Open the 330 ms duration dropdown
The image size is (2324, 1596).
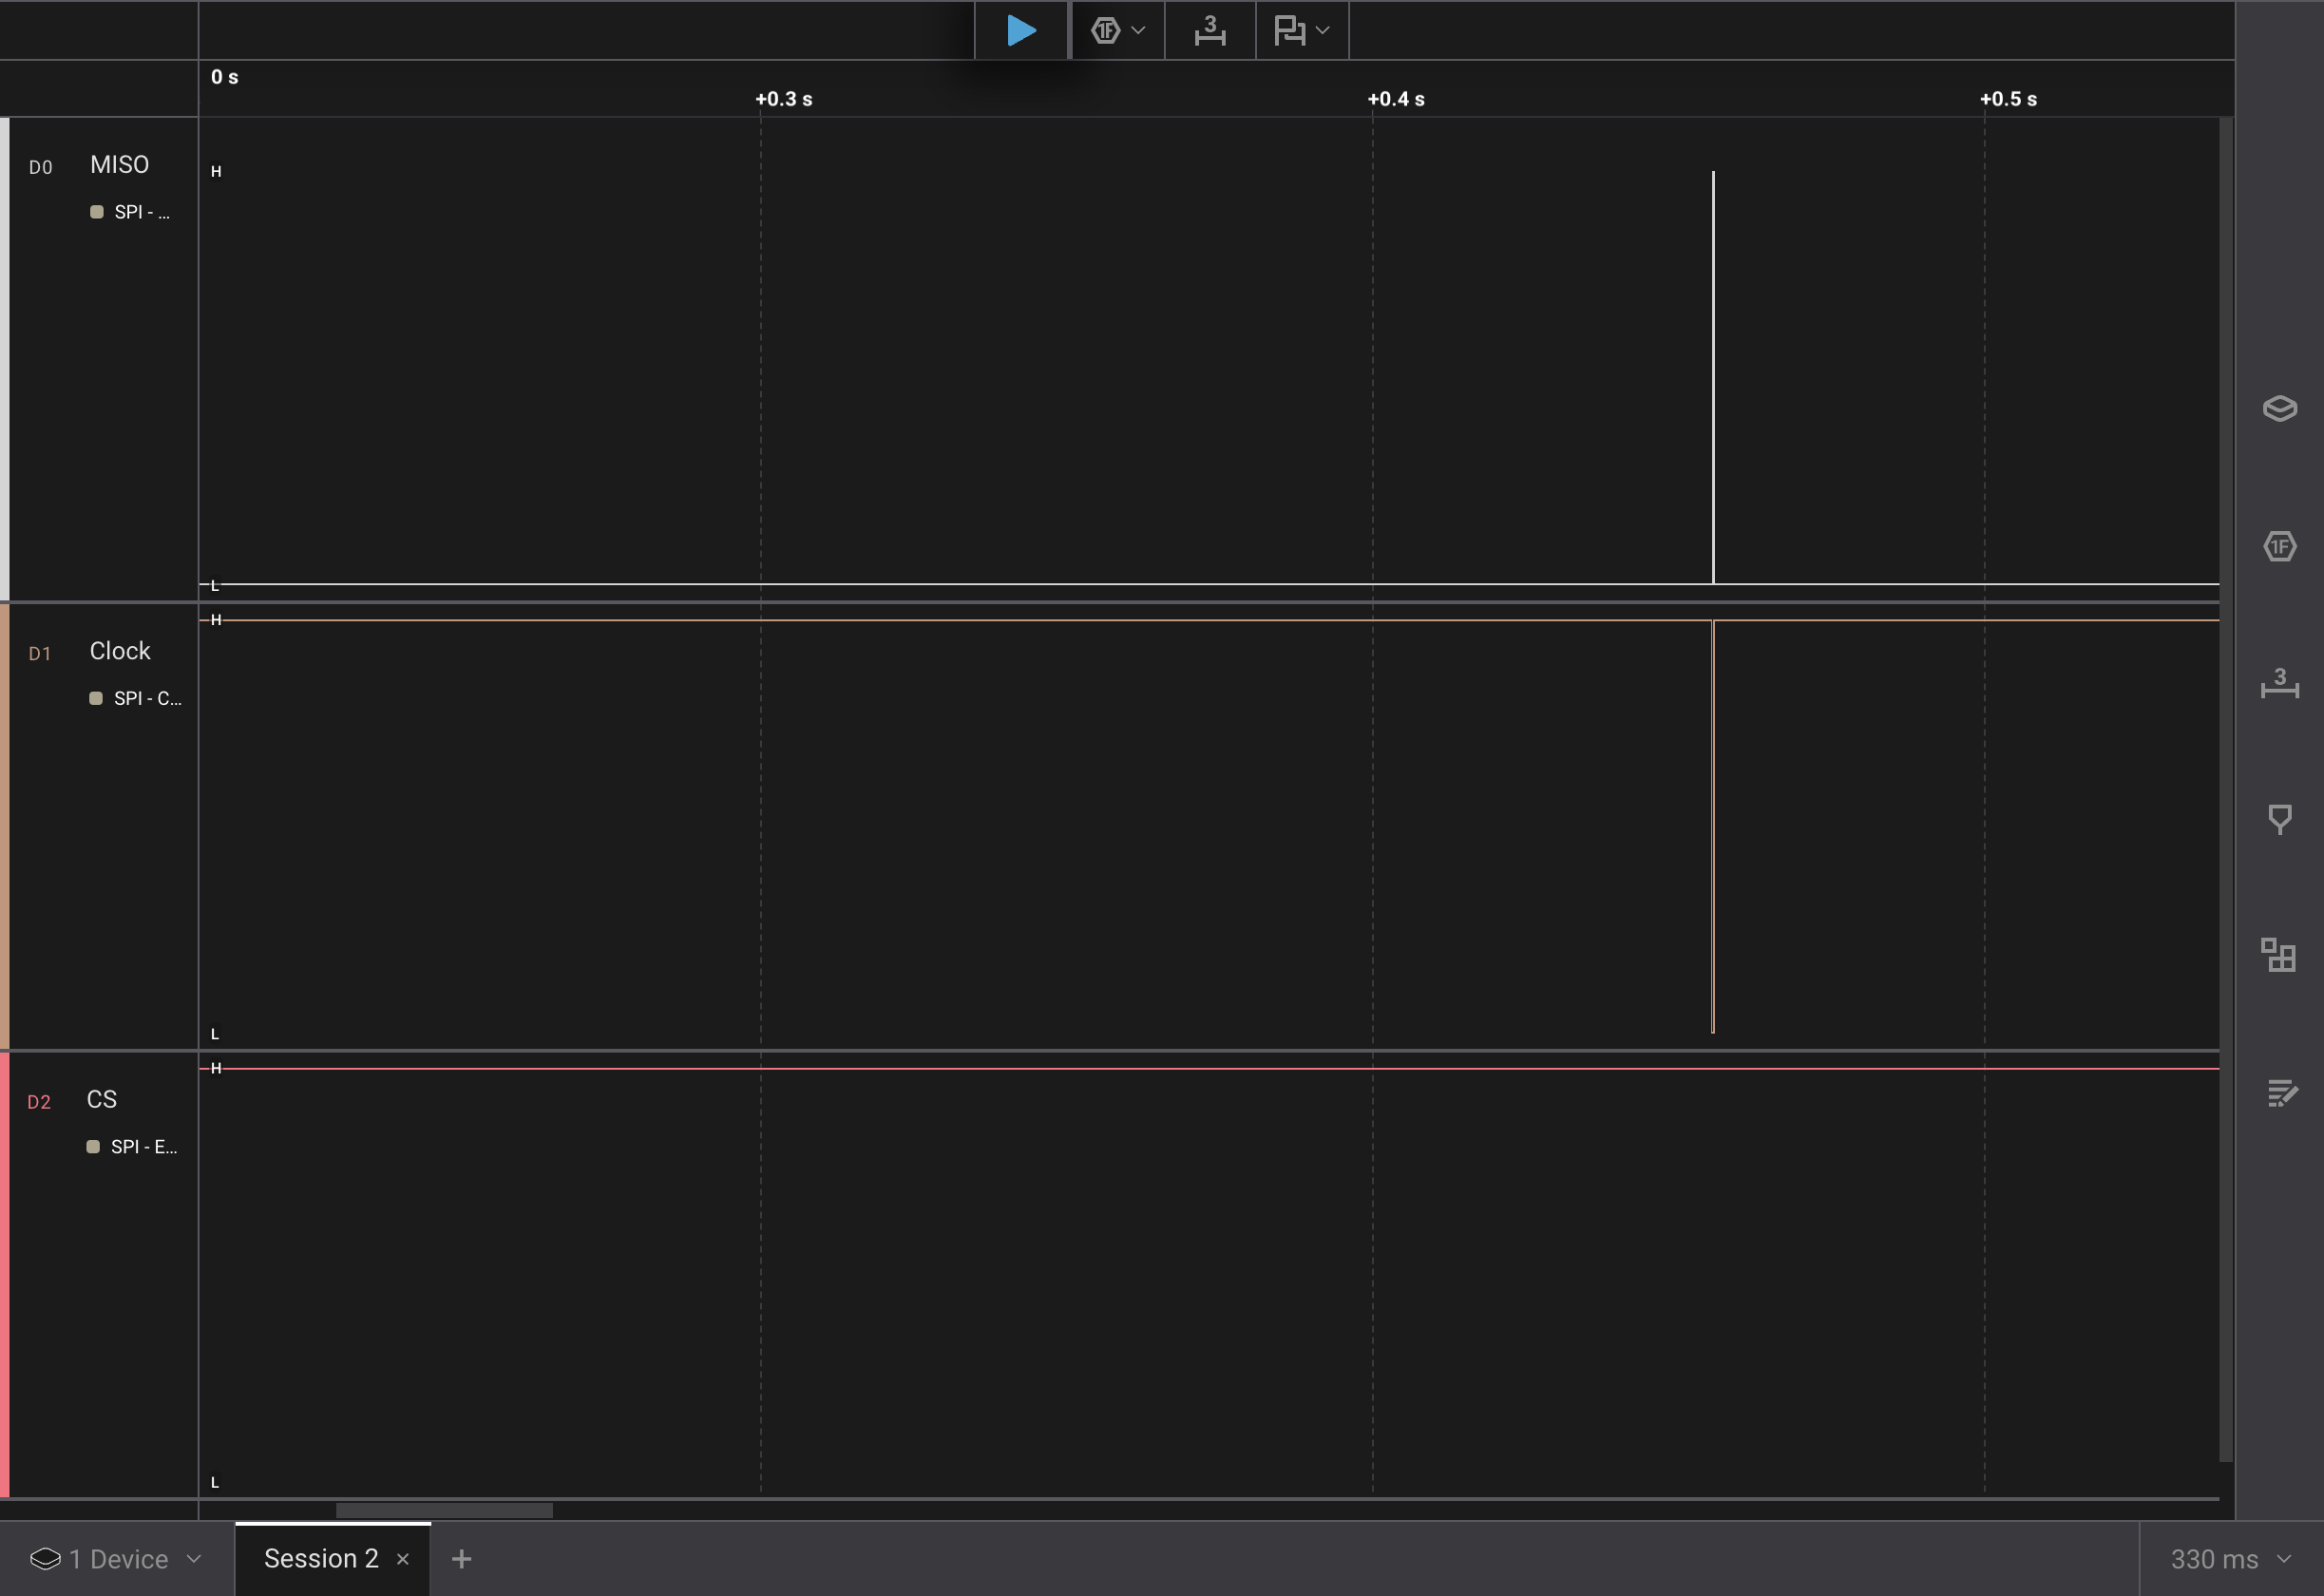[2229, 1558]
